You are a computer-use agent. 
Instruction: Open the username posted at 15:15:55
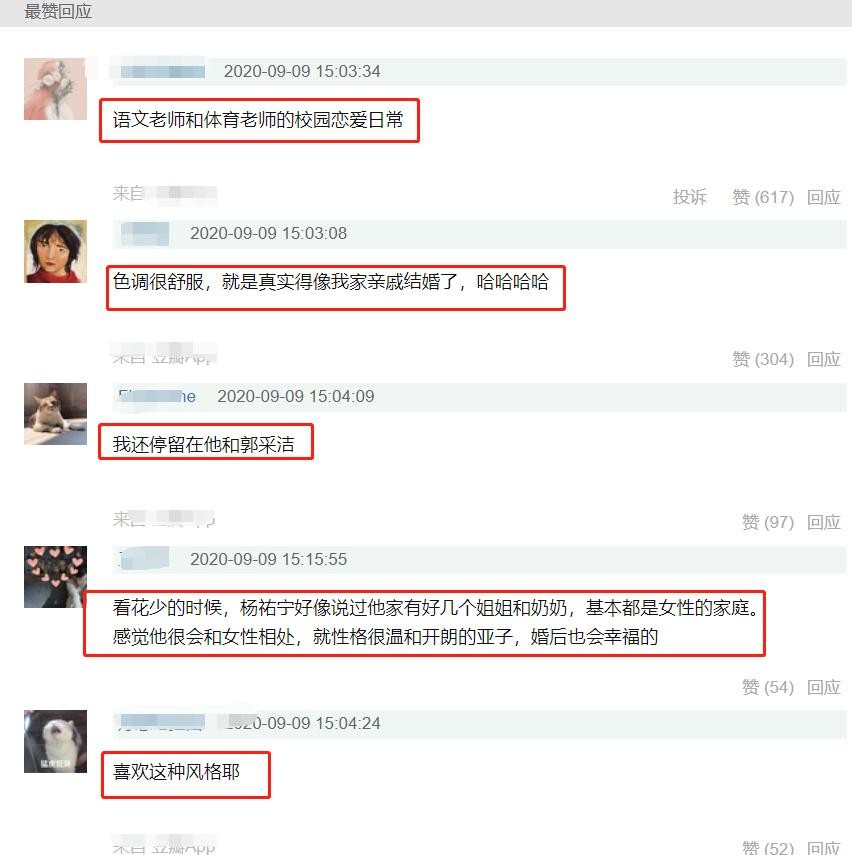pyautogui.click(x=145, y=559)
